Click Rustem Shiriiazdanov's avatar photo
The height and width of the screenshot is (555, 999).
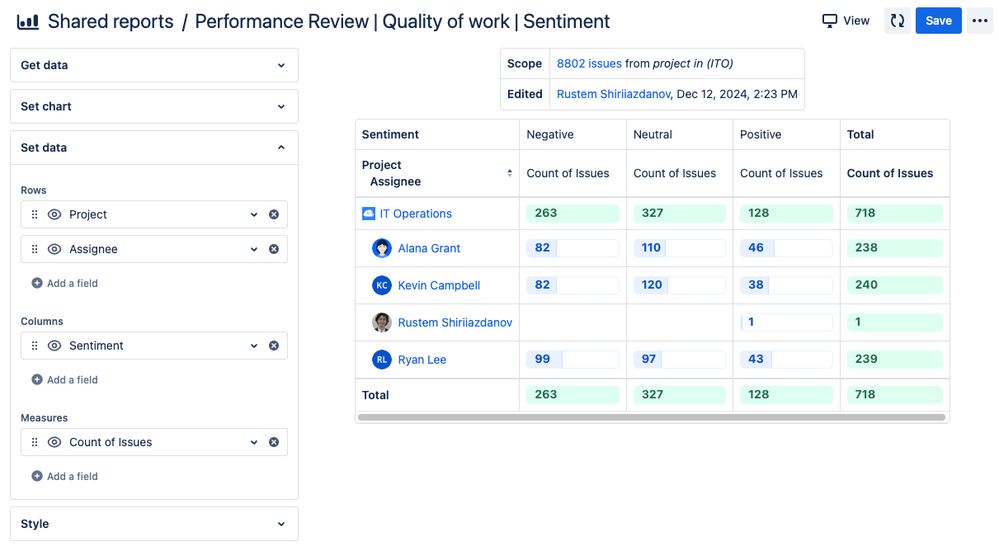tap(382, 322)
